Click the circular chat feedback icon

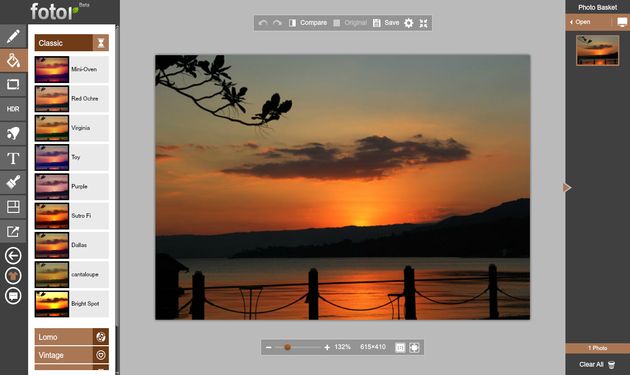coord(13,296)
